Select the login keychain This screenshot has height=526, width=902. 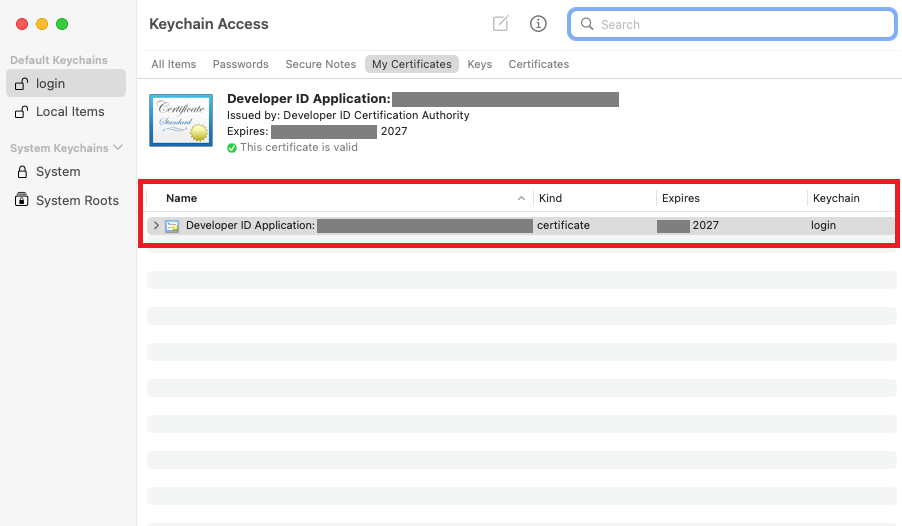[x=66, y=83]
